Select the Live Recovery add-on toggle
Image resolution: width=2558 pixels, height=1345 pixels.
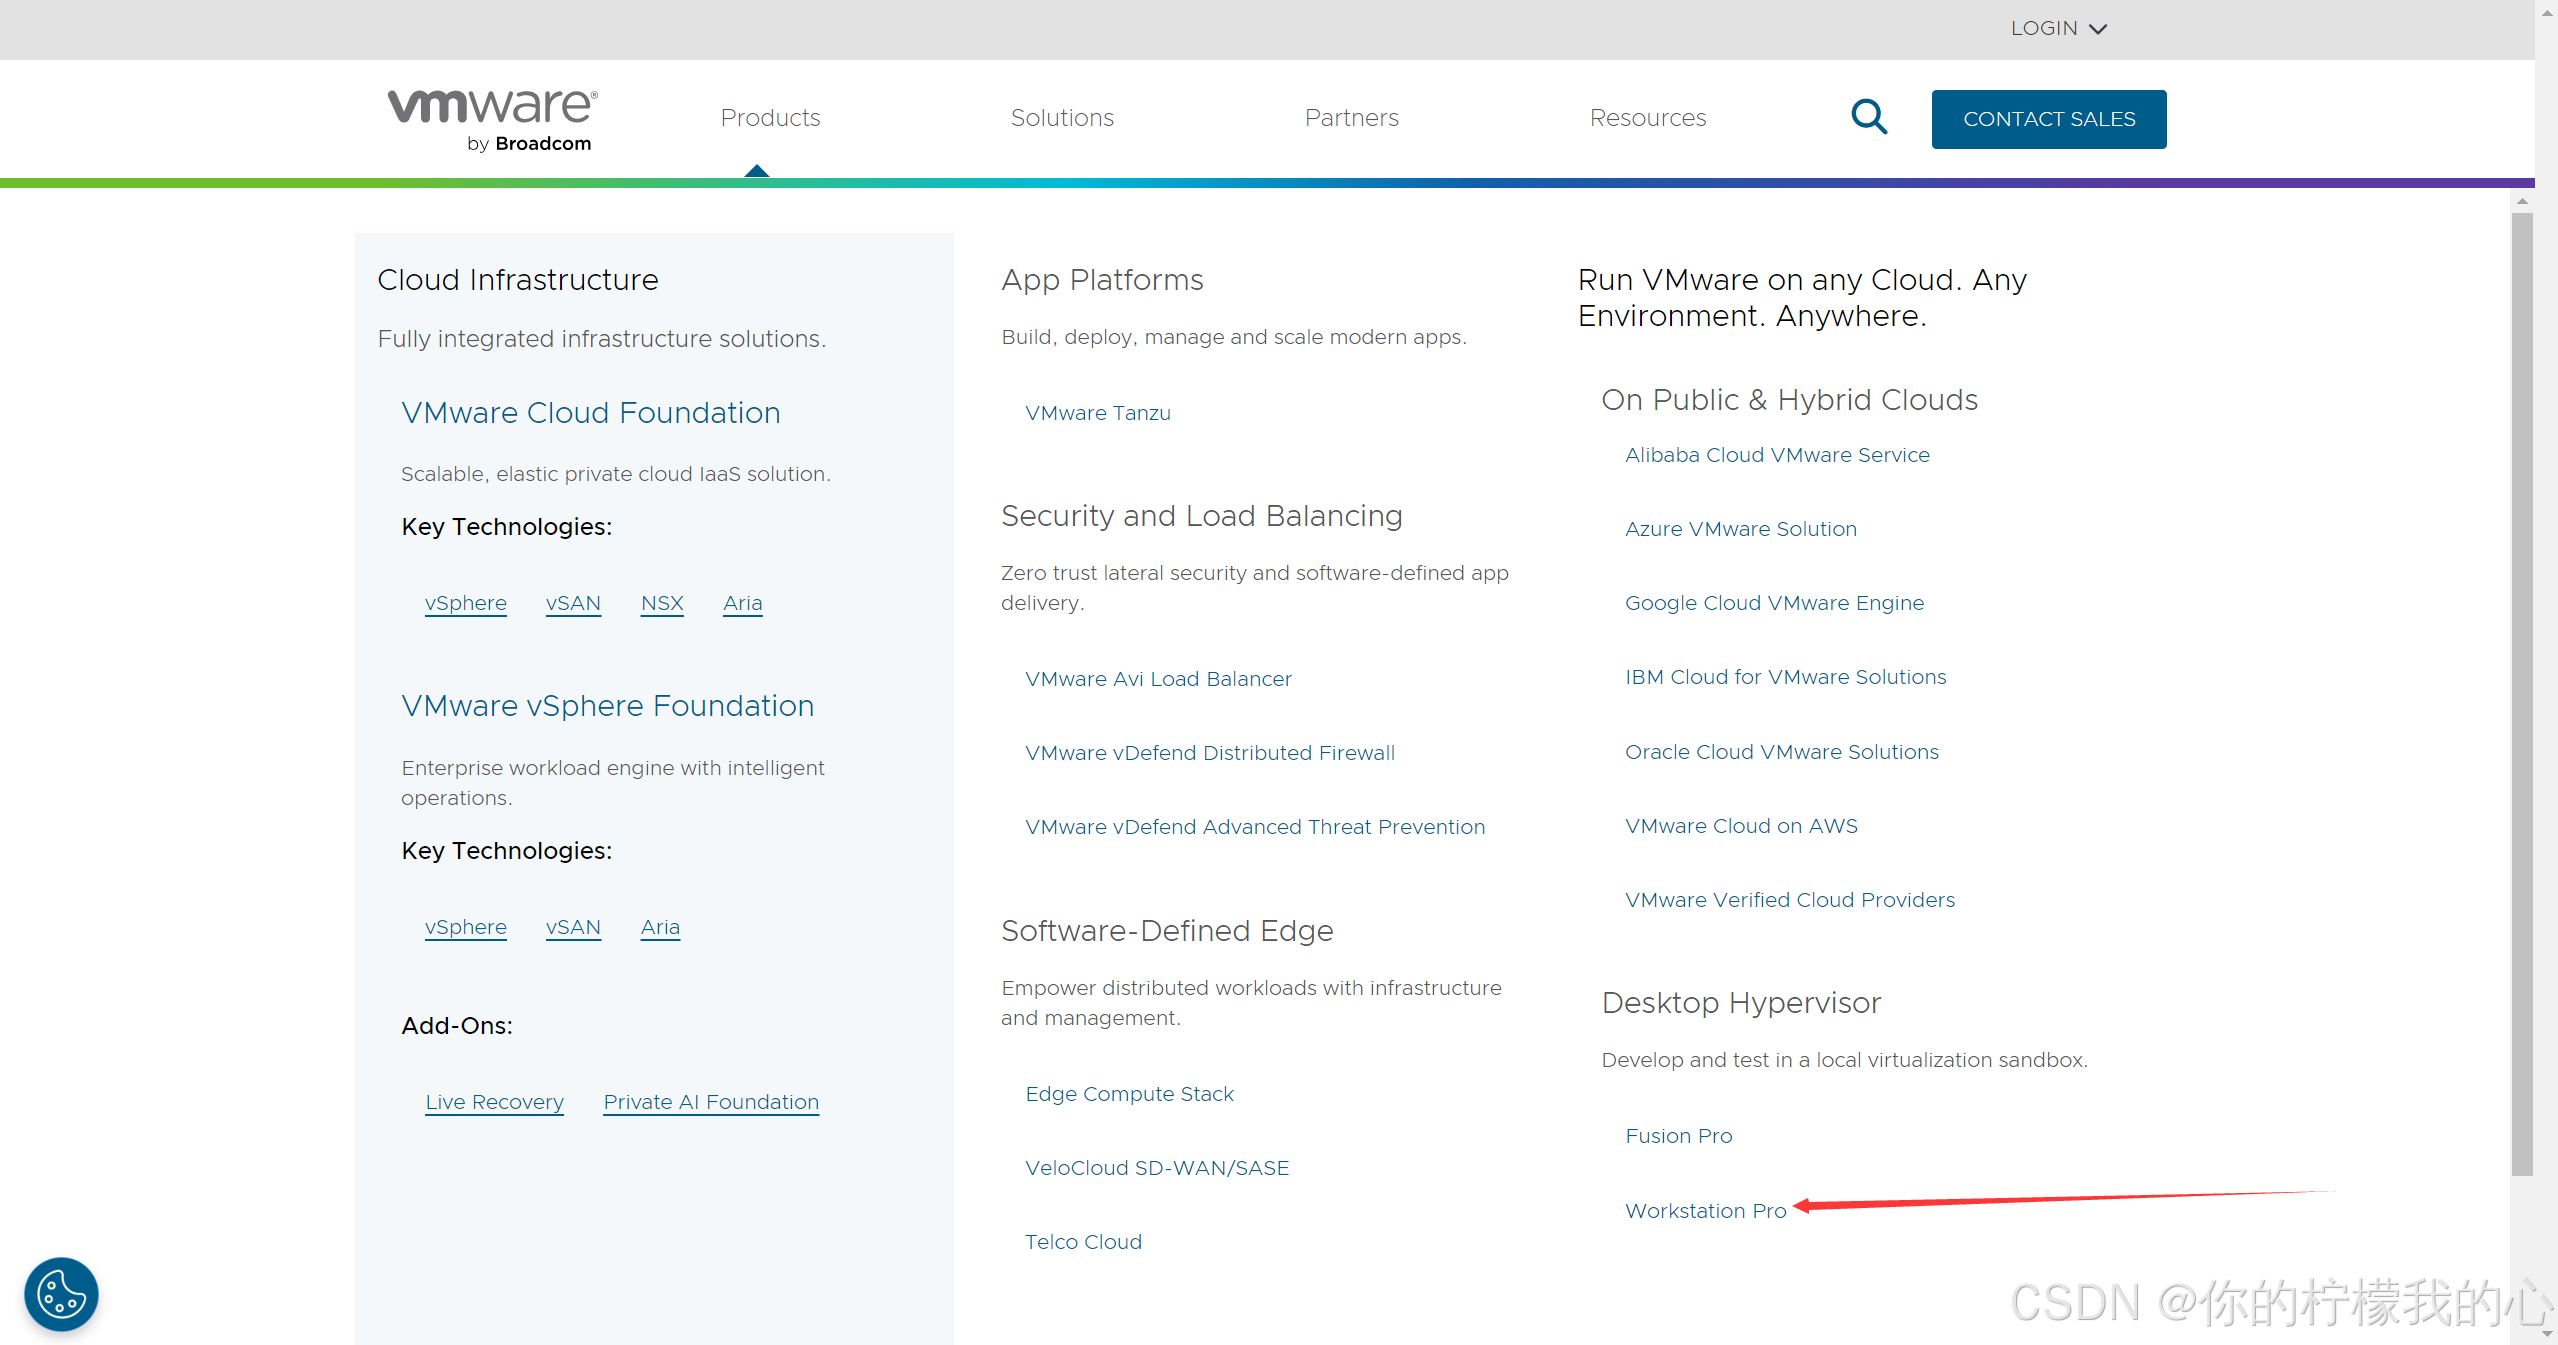(491, 1100)
